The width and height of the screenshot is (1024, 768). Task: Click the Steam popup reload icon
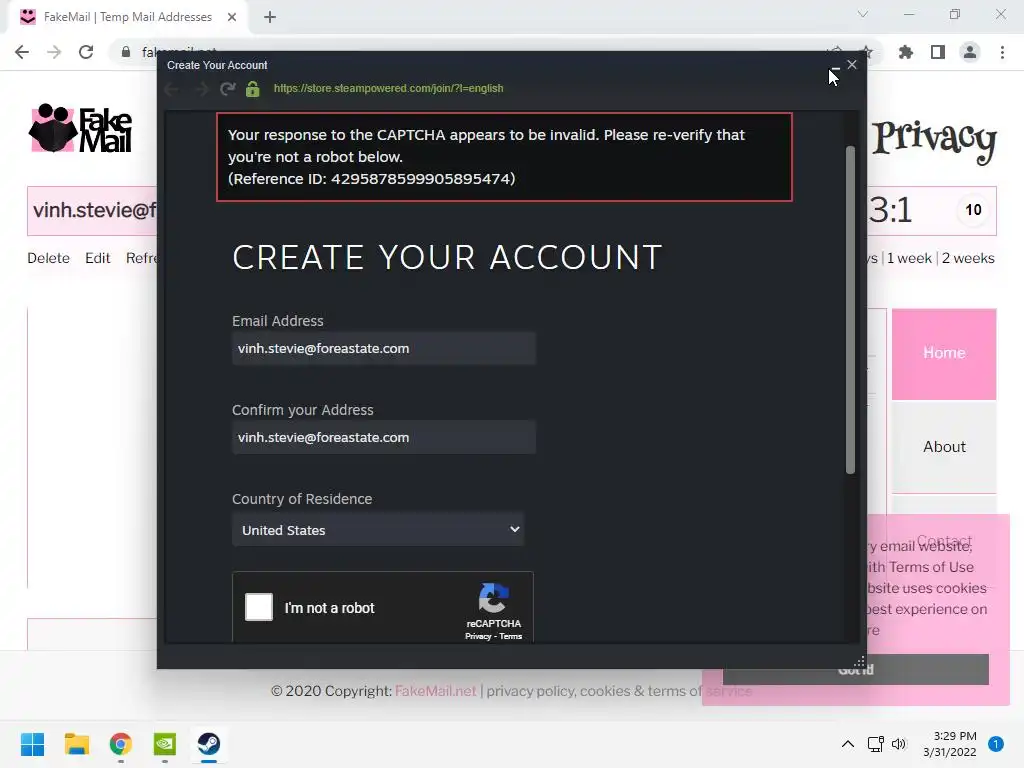227,88
